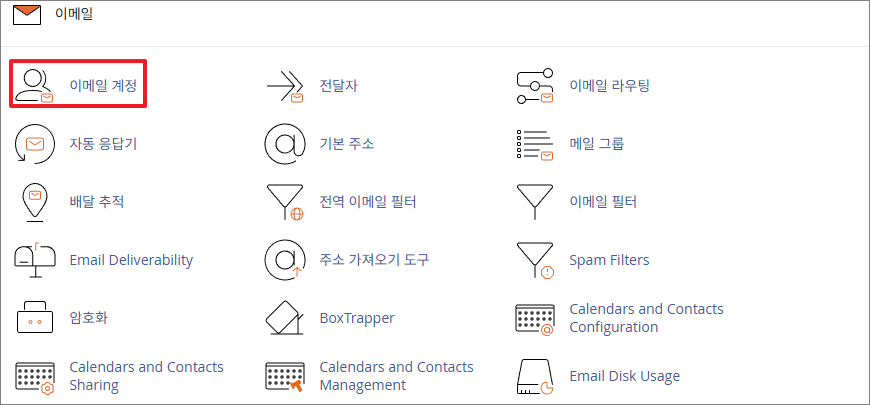Open the Email Disk Usage drive icon
This screenshot has width=870, height=405.
(x=534, y=376)
